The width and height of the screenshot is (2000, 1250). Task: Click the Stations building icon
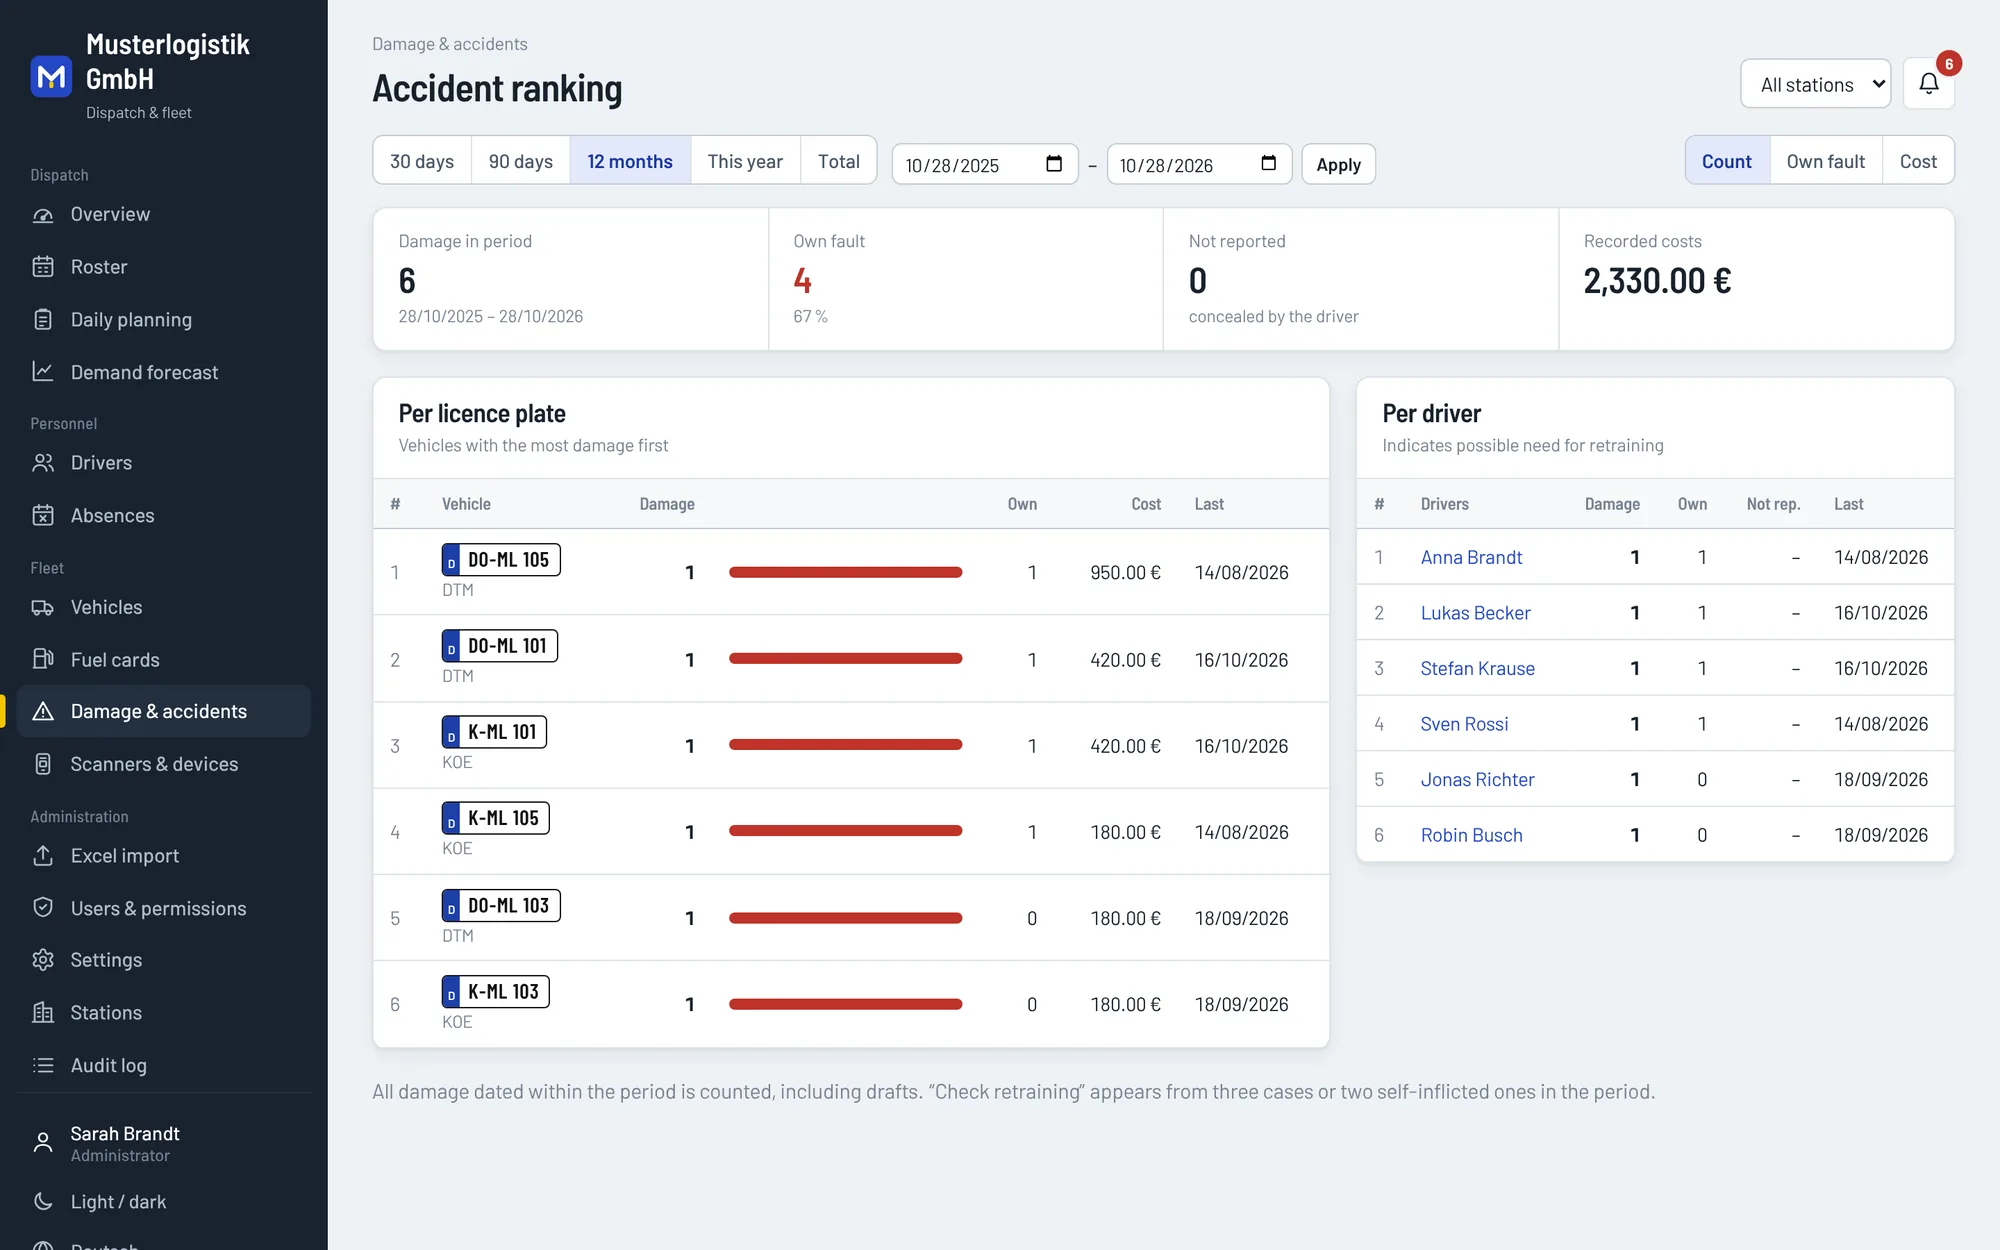pyautogui.click(x=43, y=1013)
